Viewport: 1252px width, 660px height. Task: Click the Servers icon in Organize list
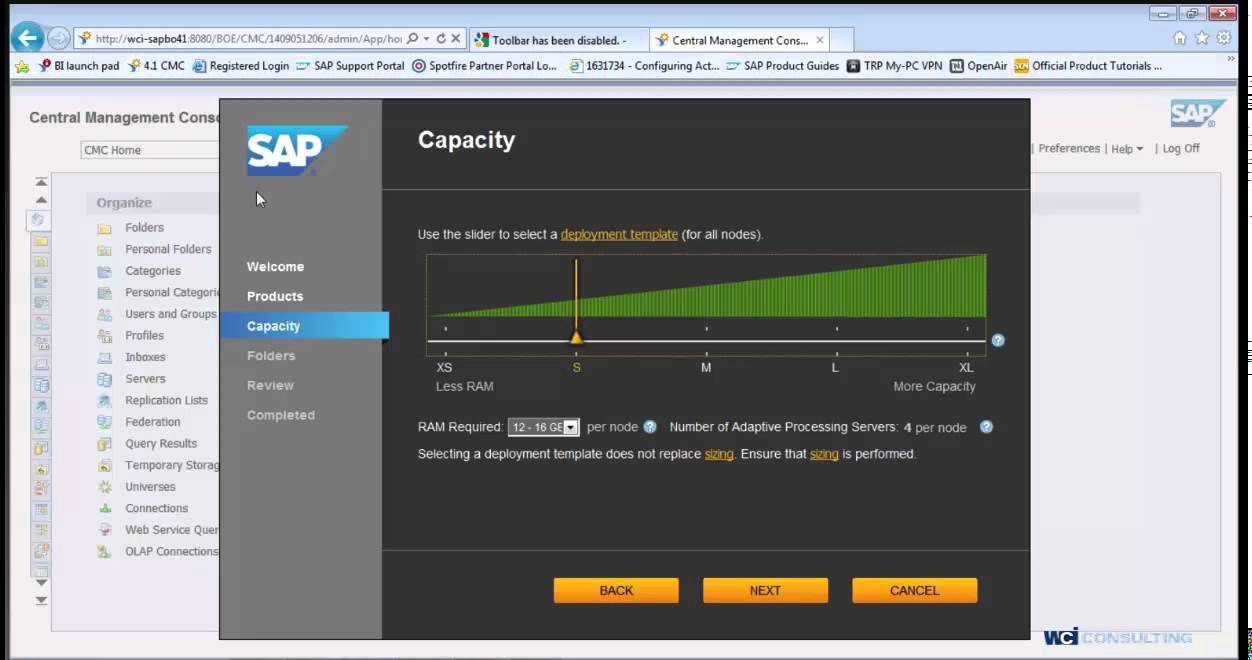point(104,379)
